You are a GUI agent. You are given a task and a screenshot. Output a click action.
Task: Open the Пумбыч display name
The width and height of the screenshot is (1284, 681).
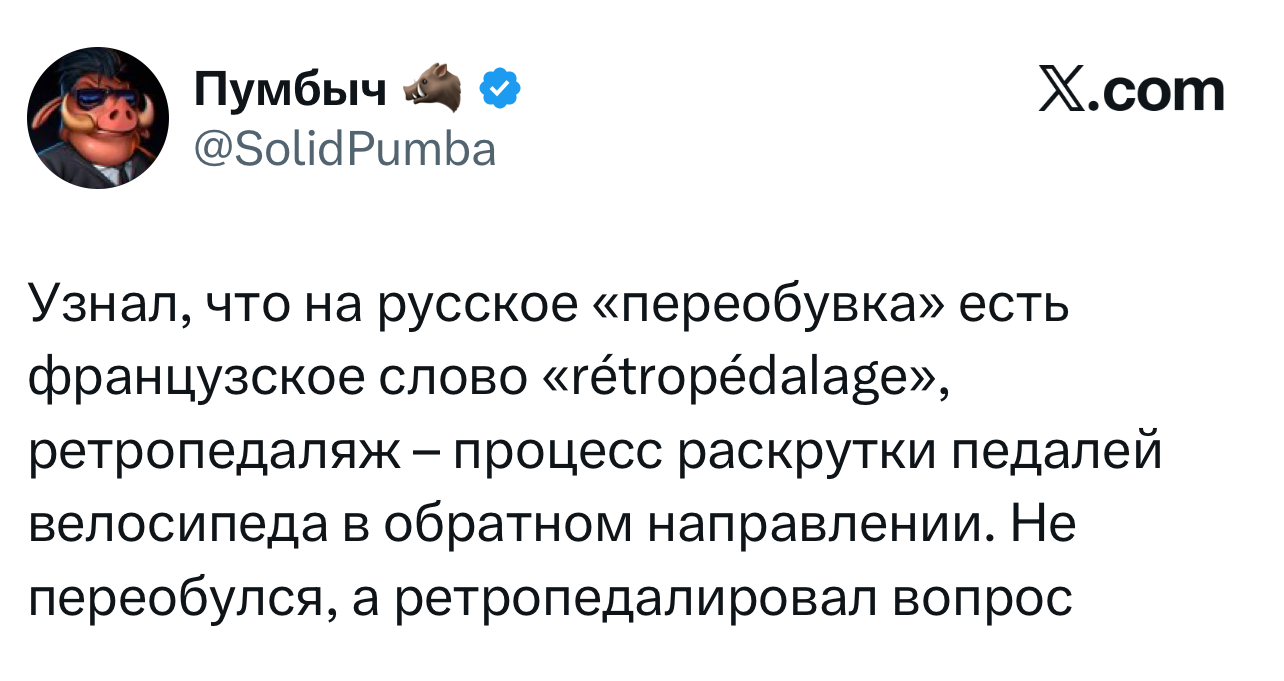[290, 92]
